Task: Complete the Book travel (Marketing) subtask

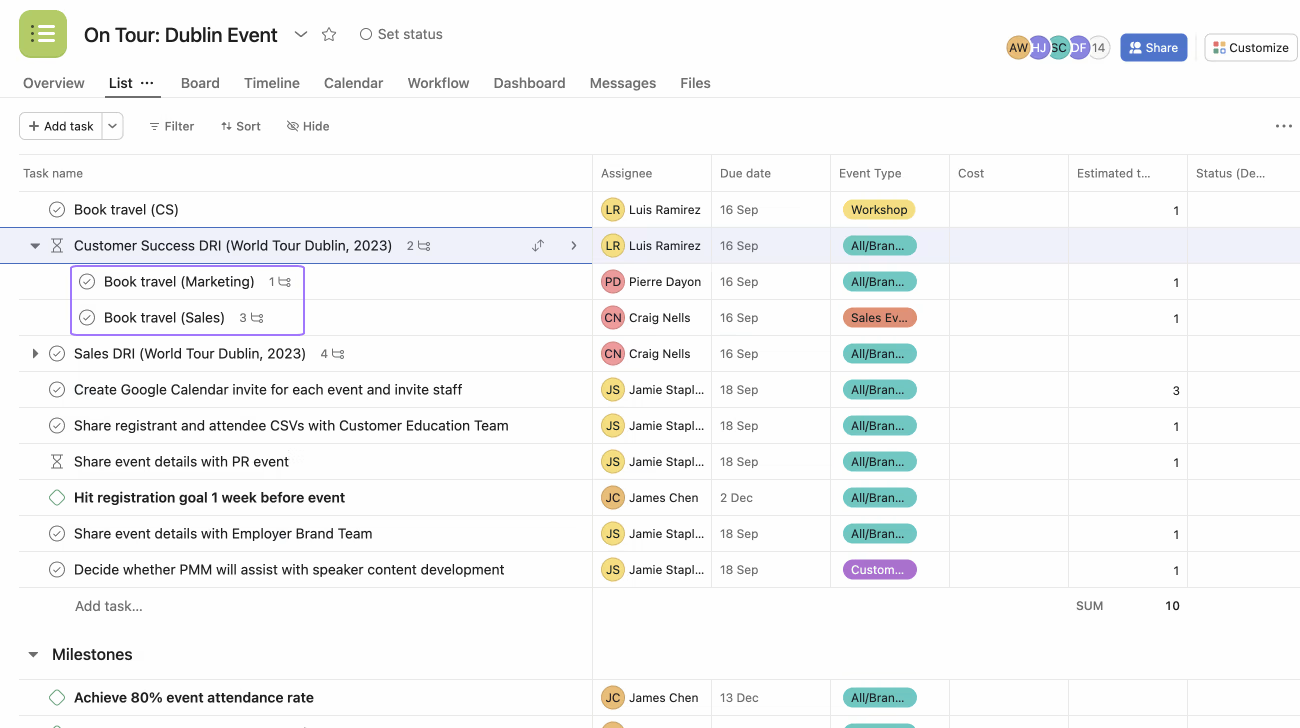Action: pos(88,281)
